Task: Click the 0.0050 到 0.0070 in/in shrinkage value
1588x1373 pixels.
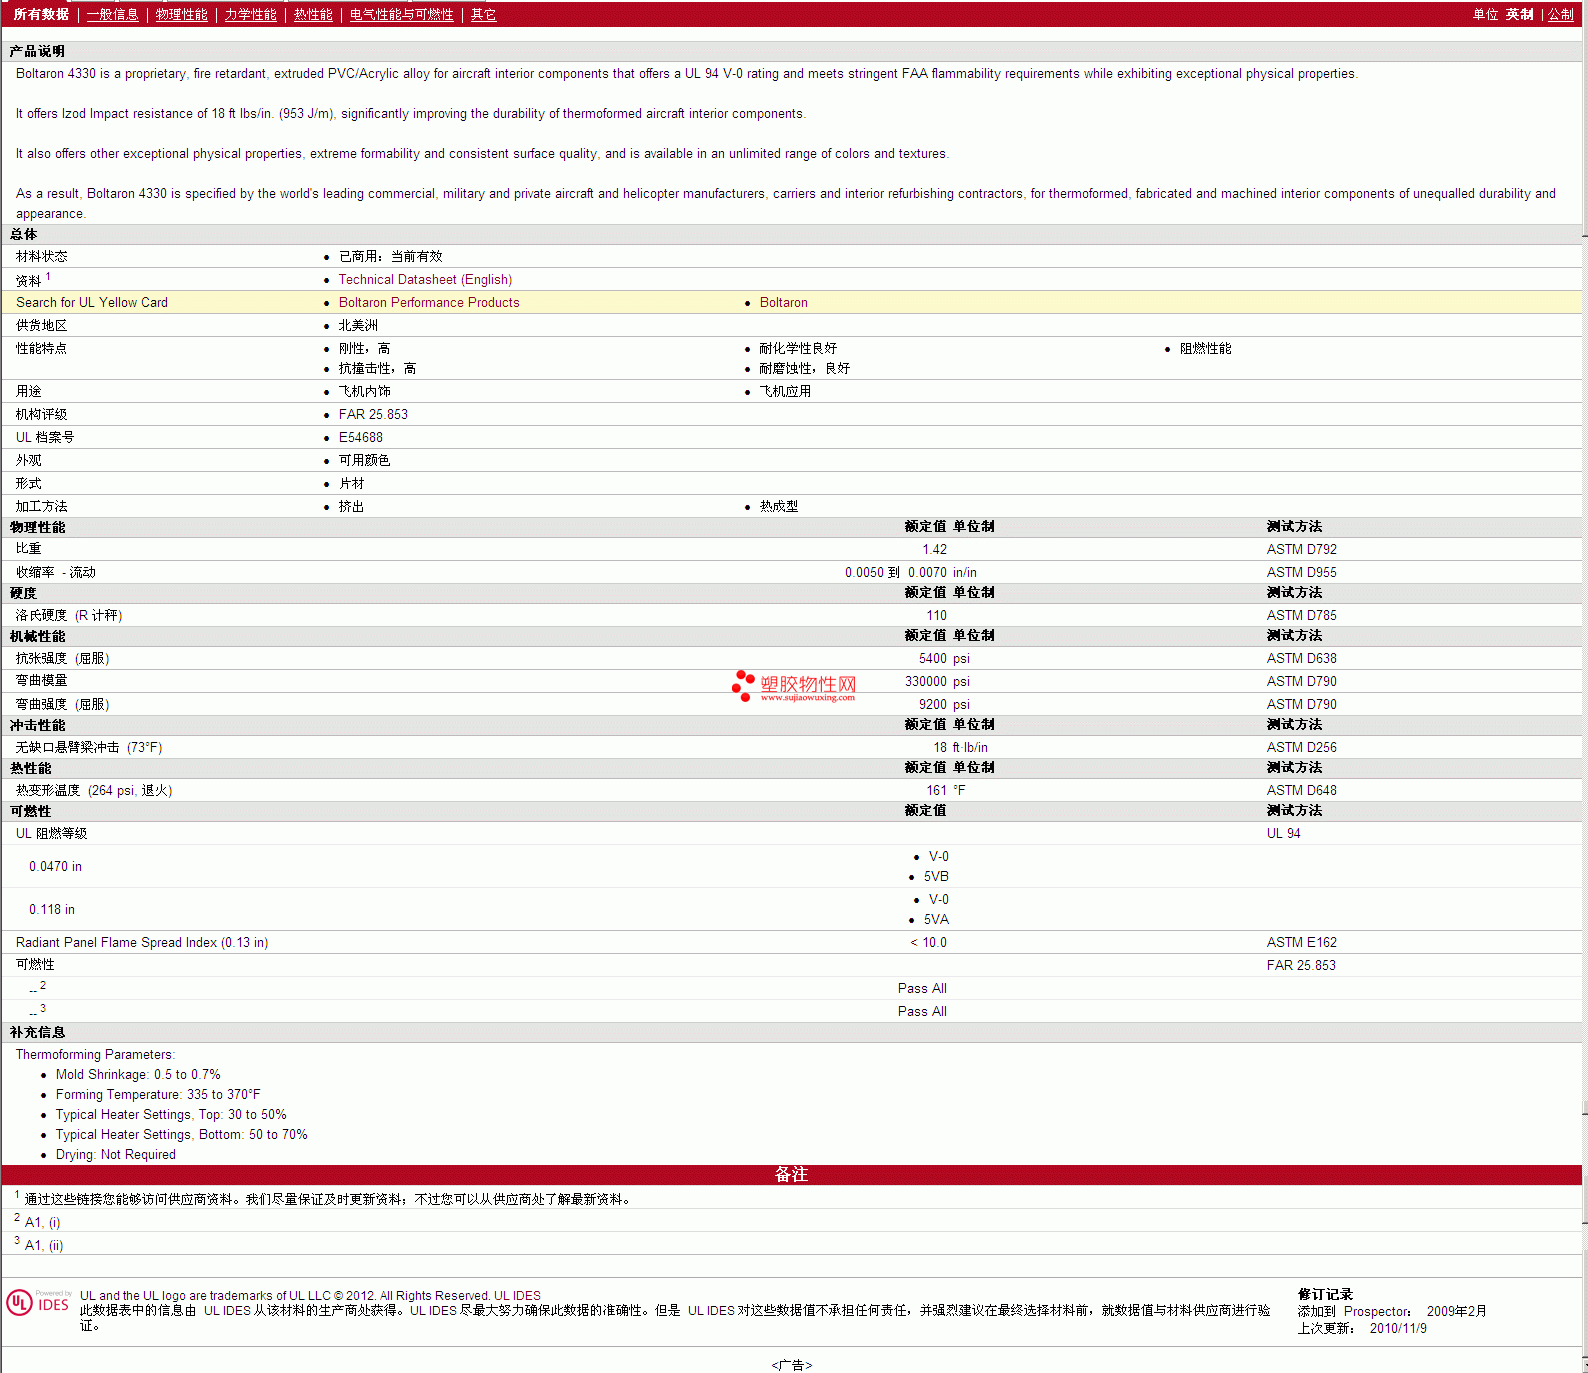Action: click(911, 572)
